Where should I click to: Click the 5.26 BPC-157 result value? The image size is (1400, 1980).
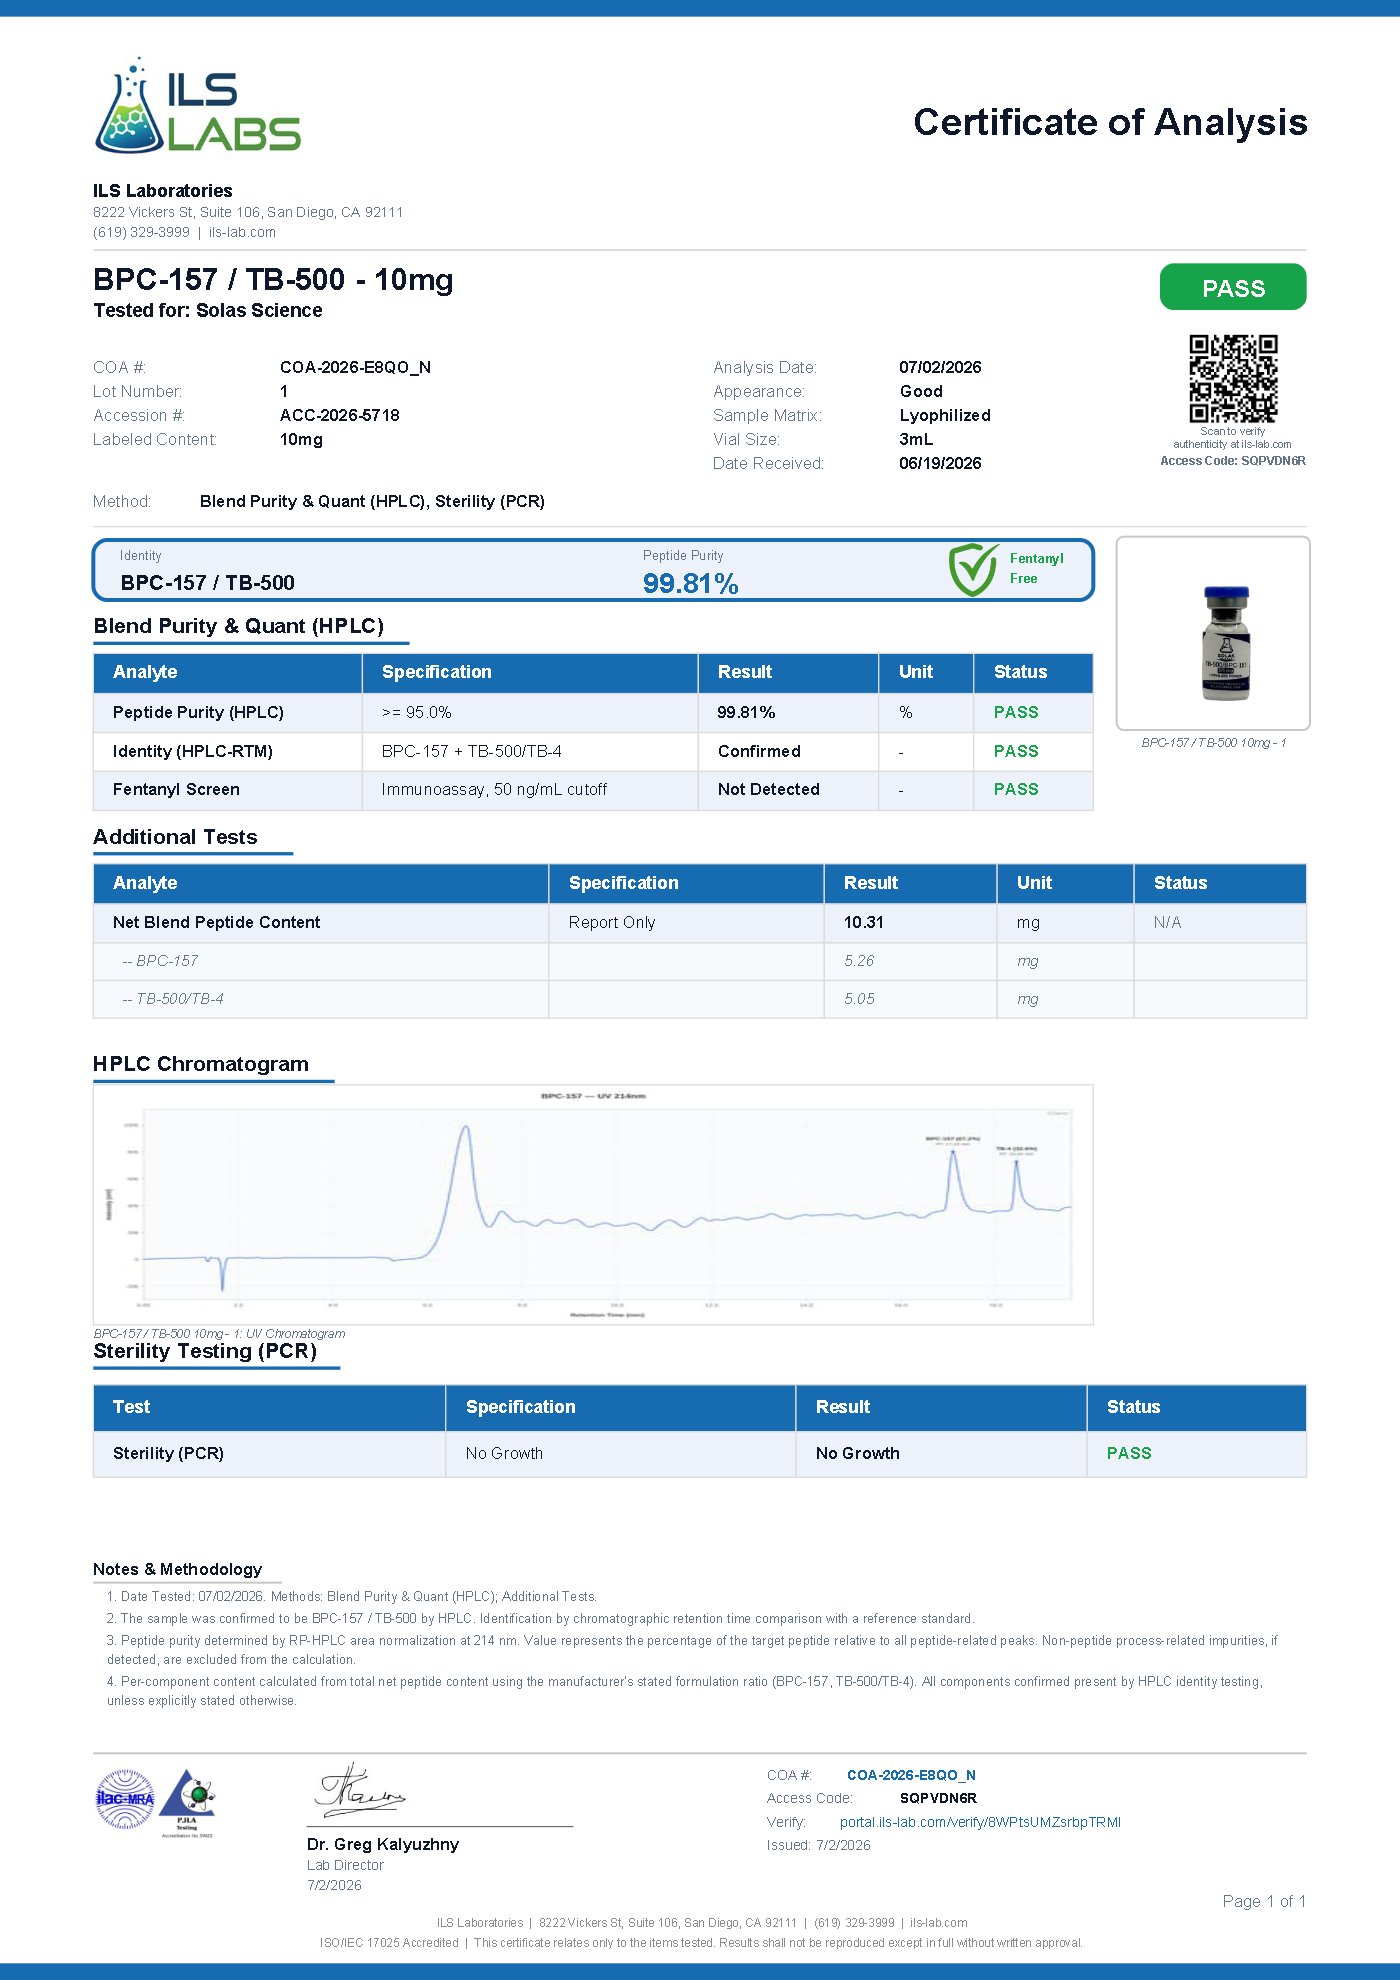859,960
